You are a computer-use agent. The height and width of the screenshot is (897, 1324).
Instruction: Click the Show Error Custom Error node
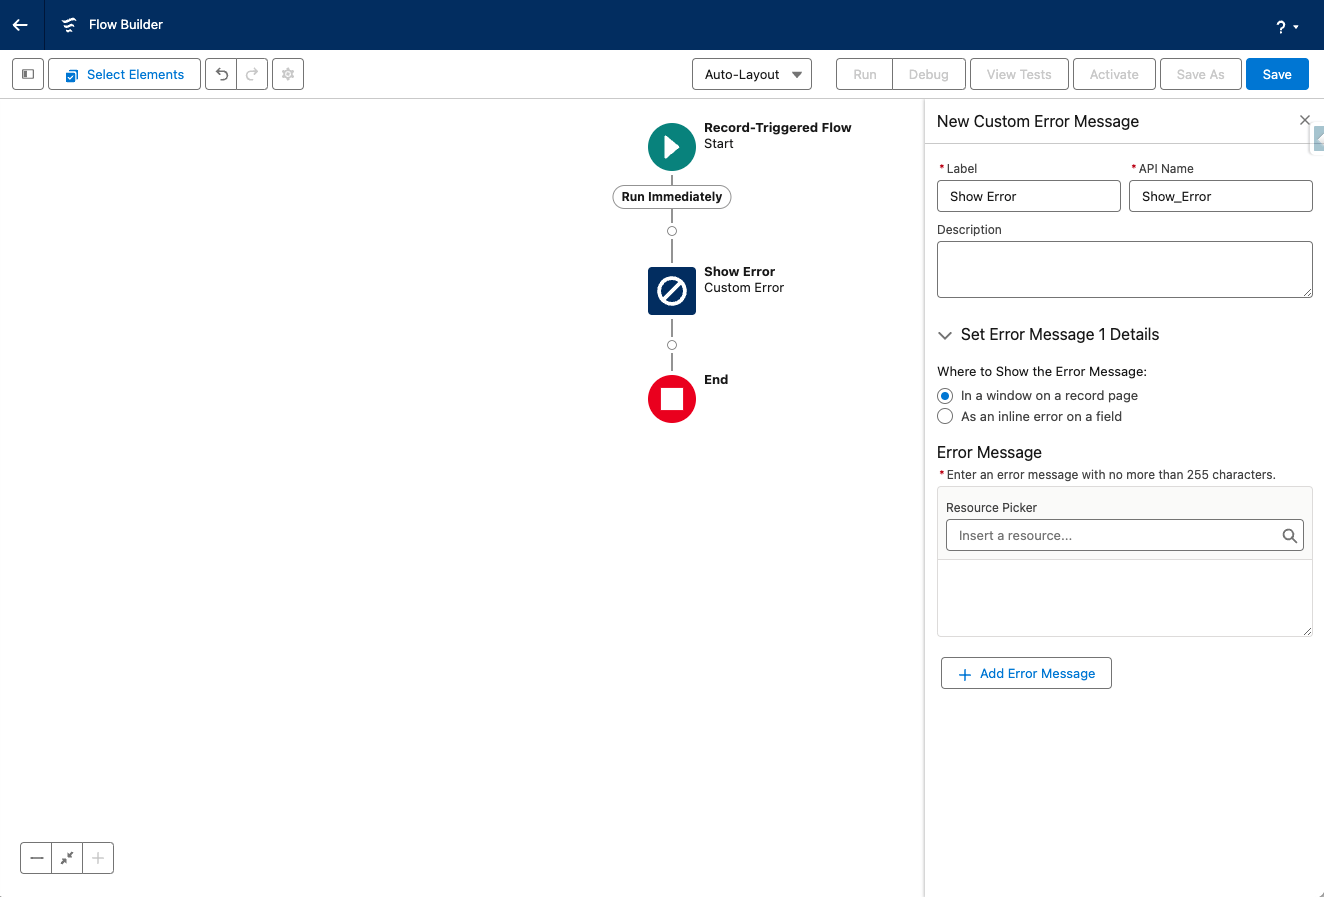click(x=671, y=291)
